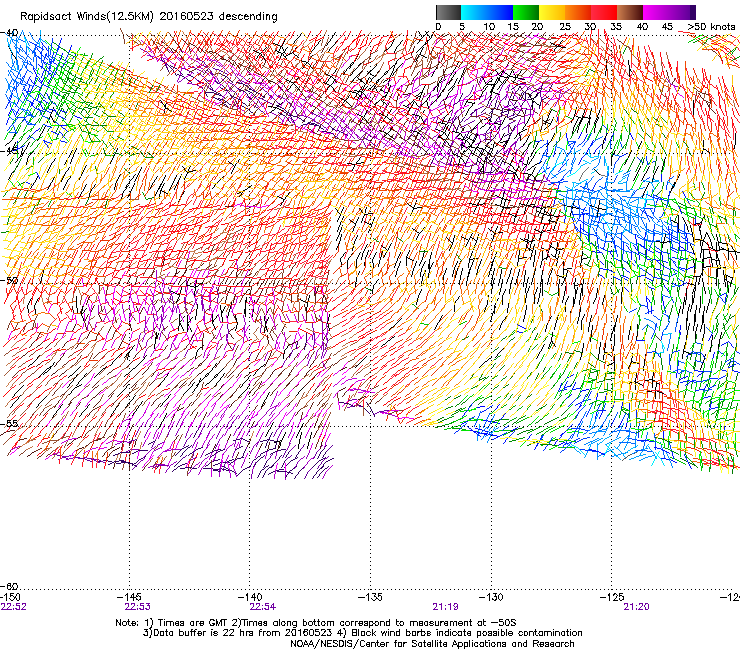Click the '-60' latitude label
Viewport: 740px width, 650px height.
[9, 586]
